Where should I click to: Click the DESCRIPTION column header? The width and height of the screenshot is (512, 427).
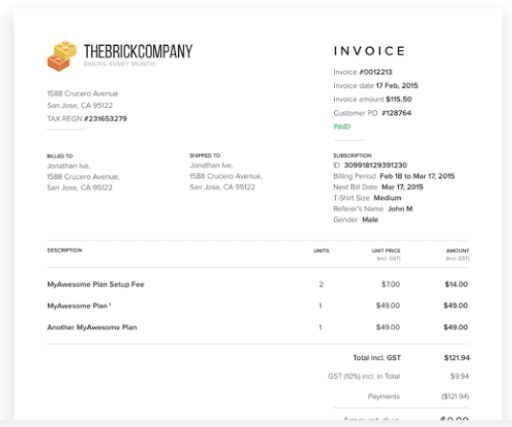pos(64,250)
